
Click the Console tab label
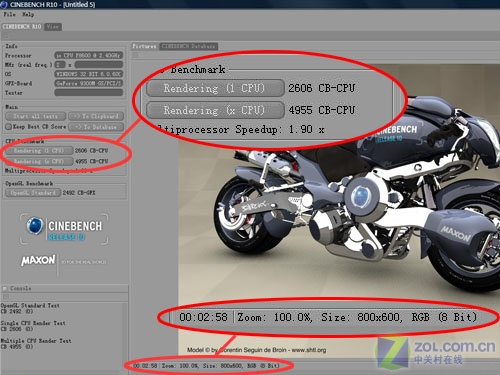point(21,288)
